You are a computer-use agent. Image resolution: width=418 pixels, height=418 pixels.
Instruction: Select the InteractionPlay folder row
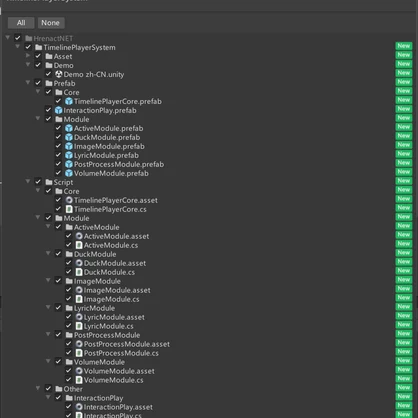click(209, 398)
